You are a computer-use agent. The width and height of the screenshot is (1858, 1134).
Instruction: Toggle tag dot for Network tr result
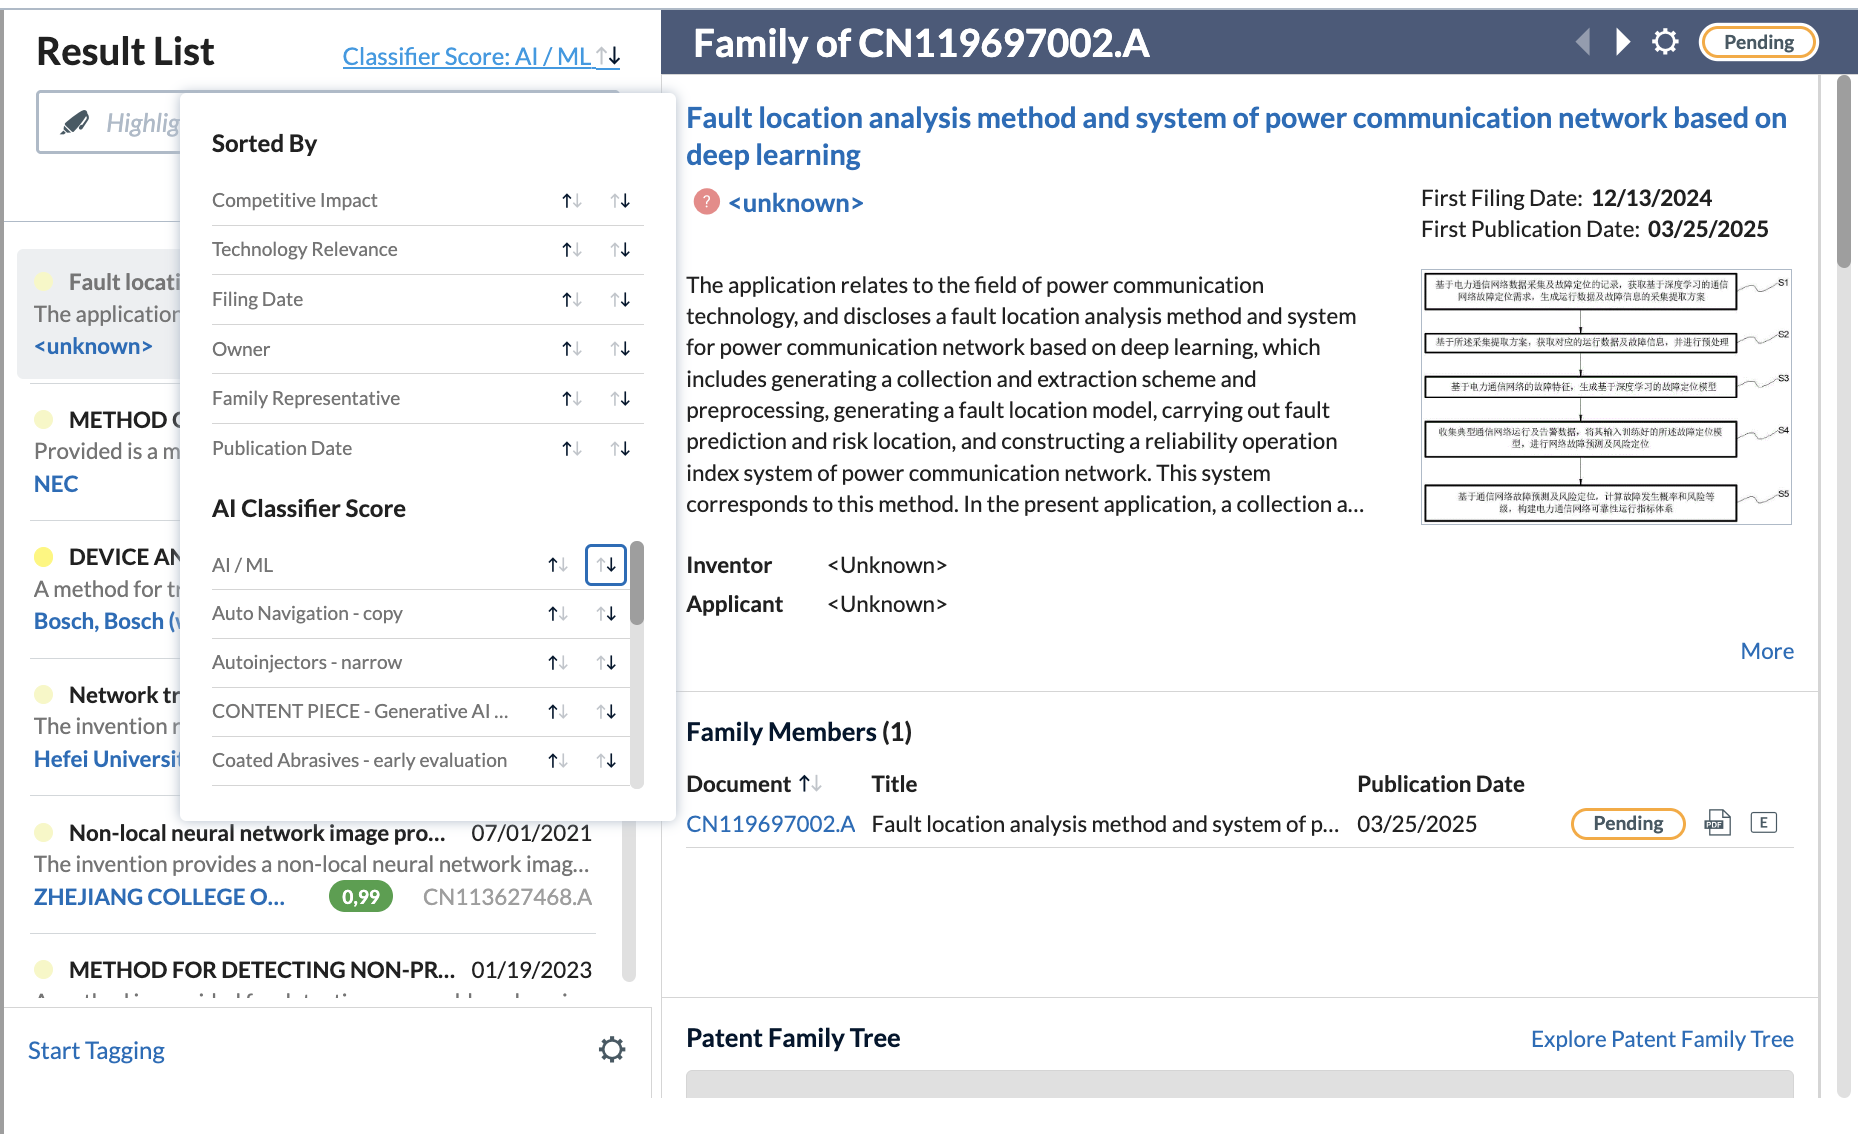44,695
